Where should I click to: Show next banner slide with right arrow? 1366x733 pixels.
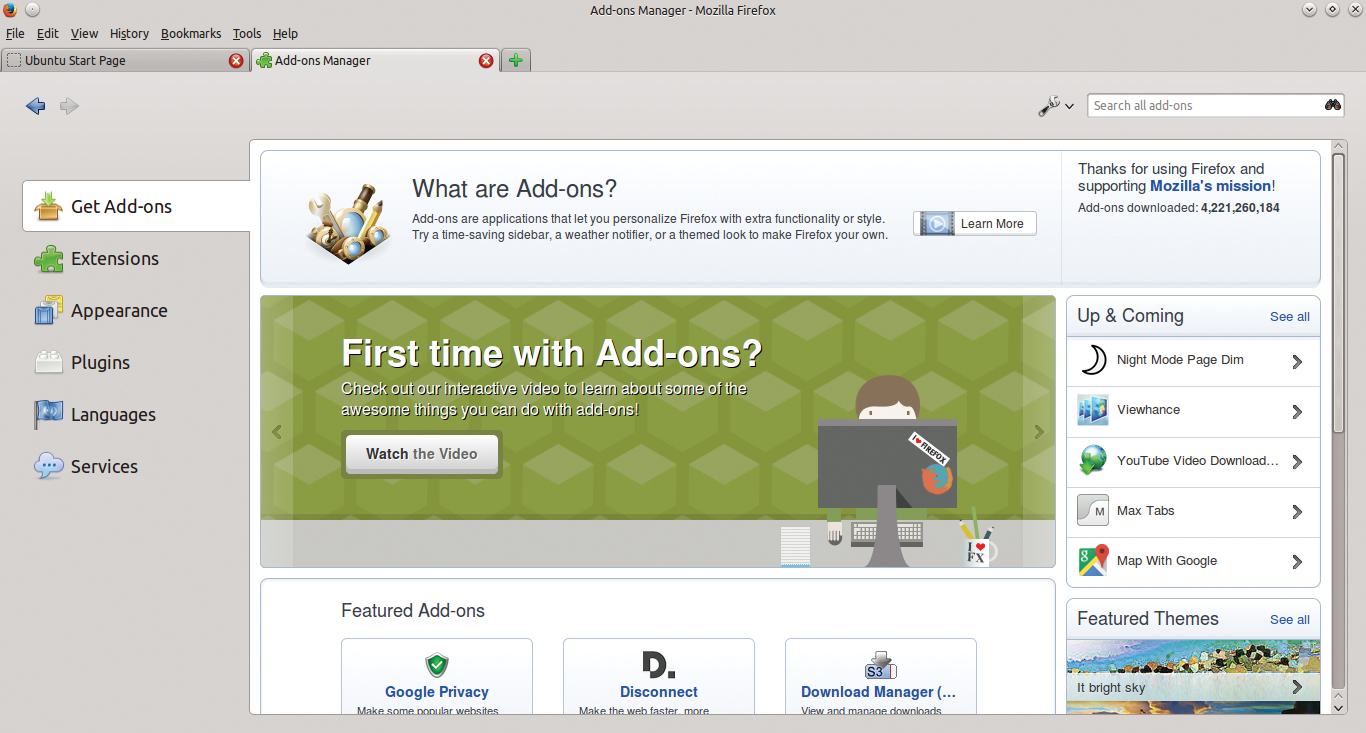[x=1039, y=432]
